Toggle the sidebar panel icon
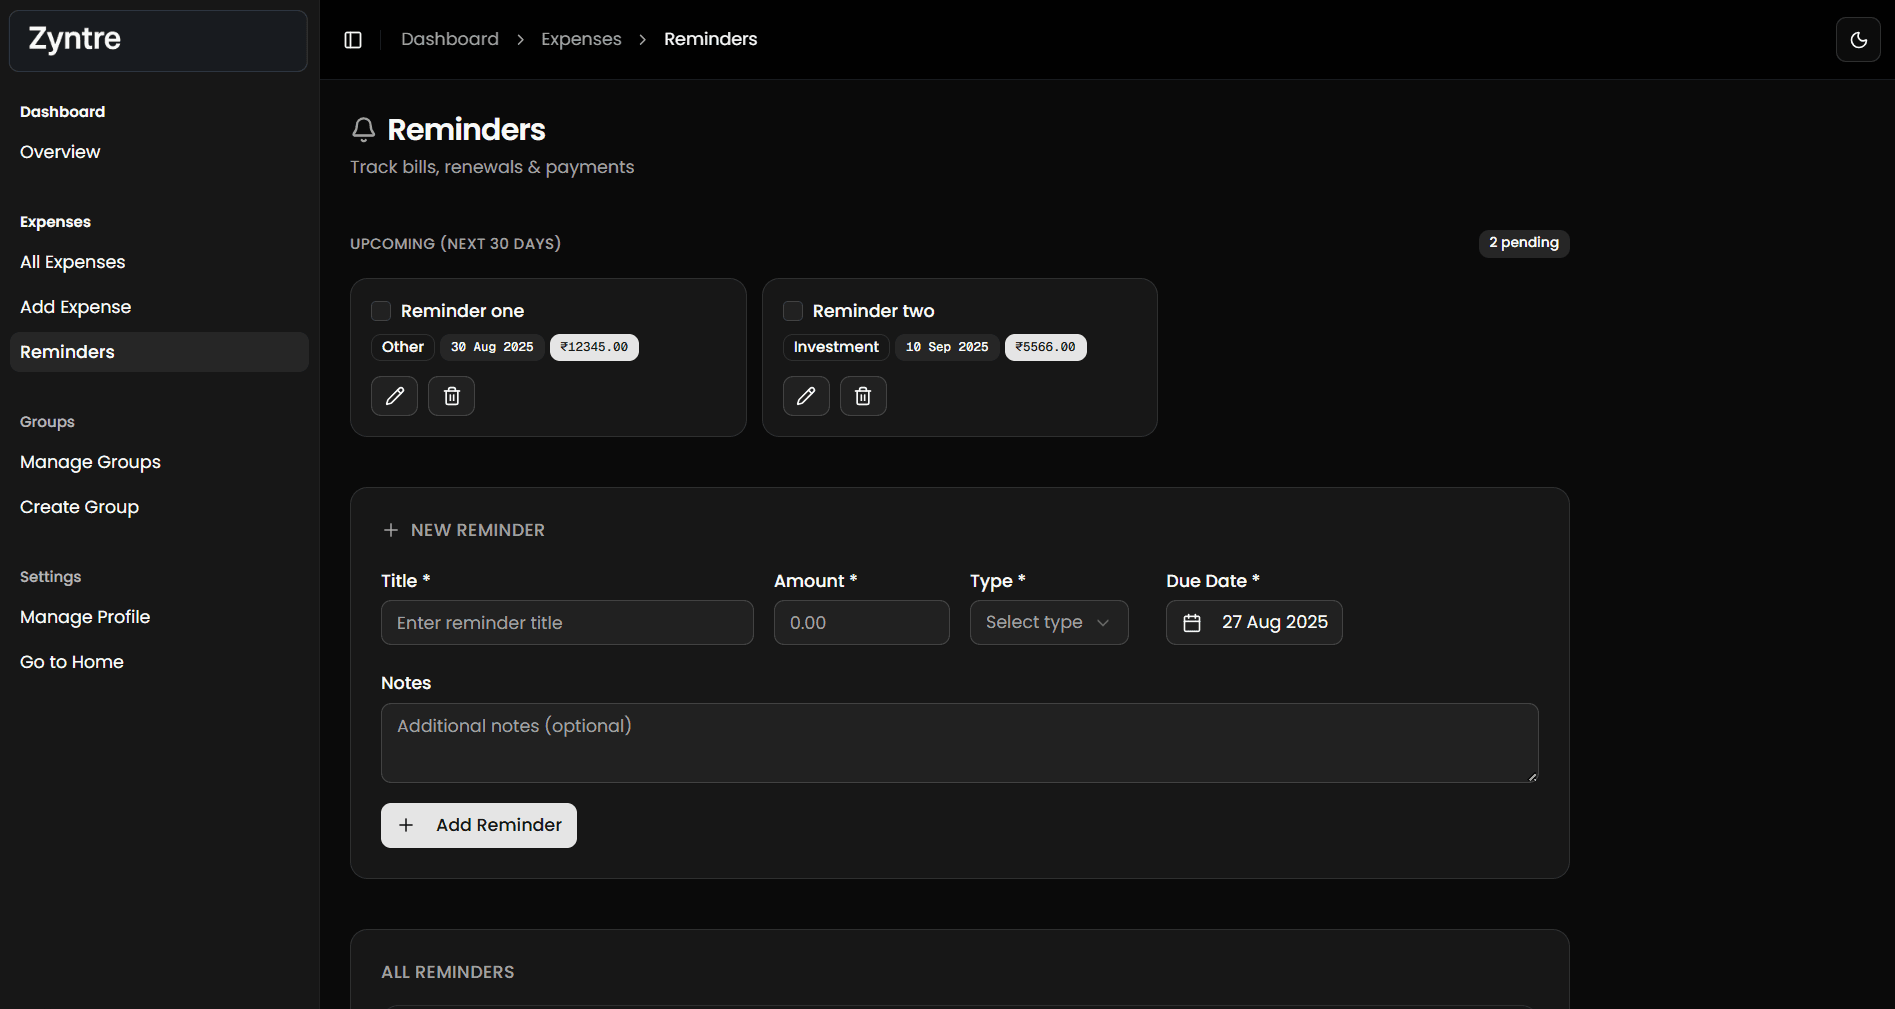 coord(353,40)
